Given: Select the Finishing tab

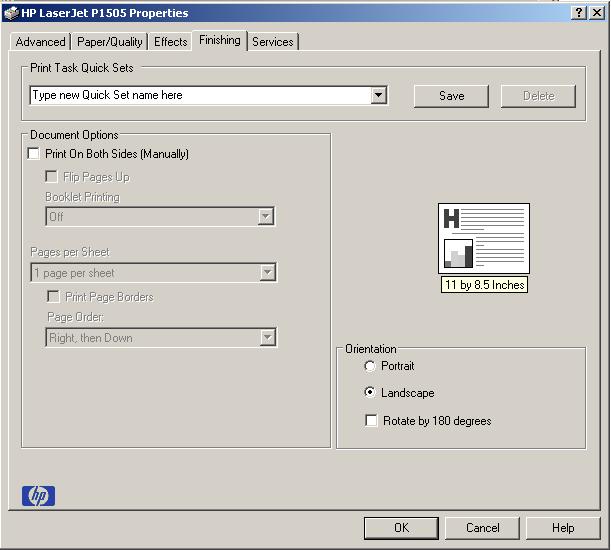Looking at the screenshot, I should coord(219,40).
